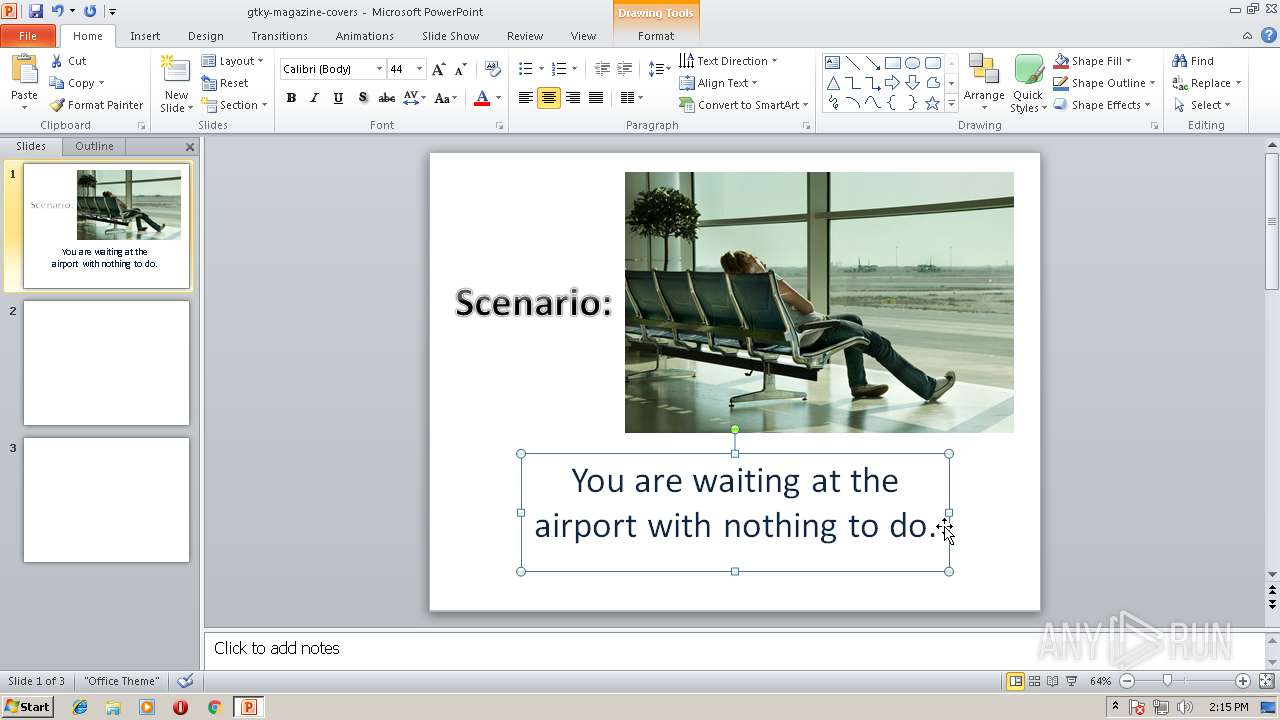
Task: Open Text Direction dropdown
Action: (x=728, y=61)
